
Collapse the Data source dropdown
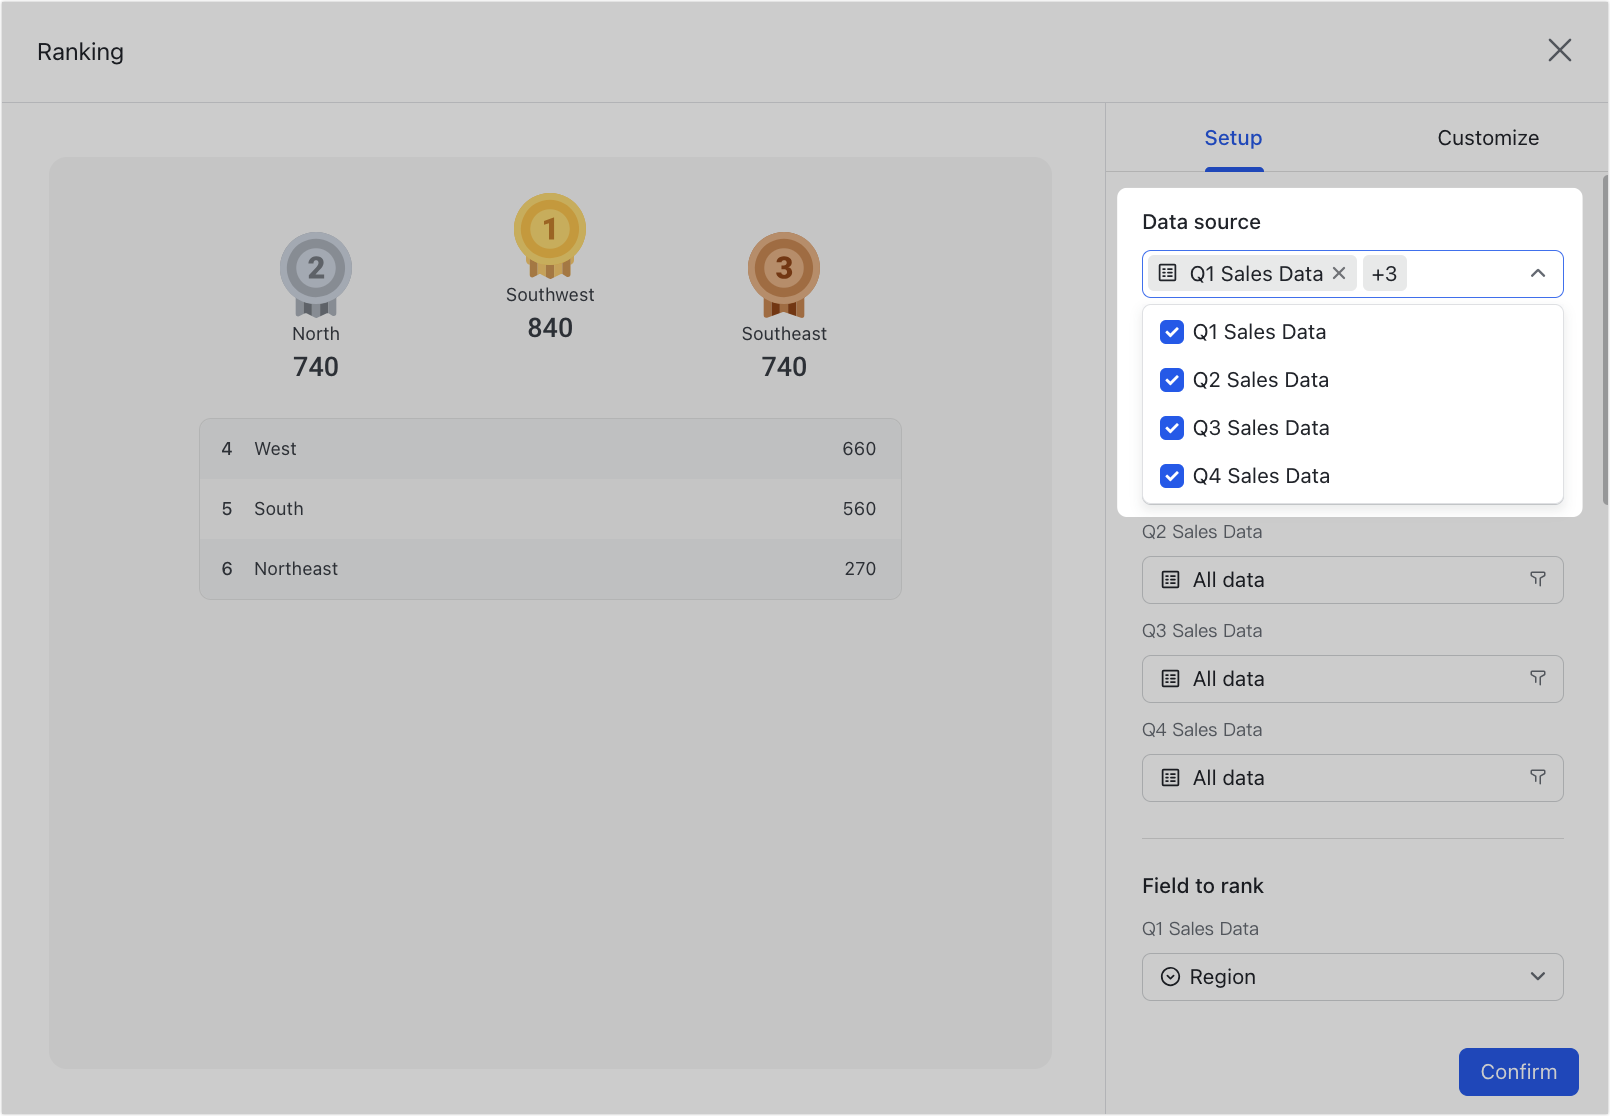click(1537, 273)
